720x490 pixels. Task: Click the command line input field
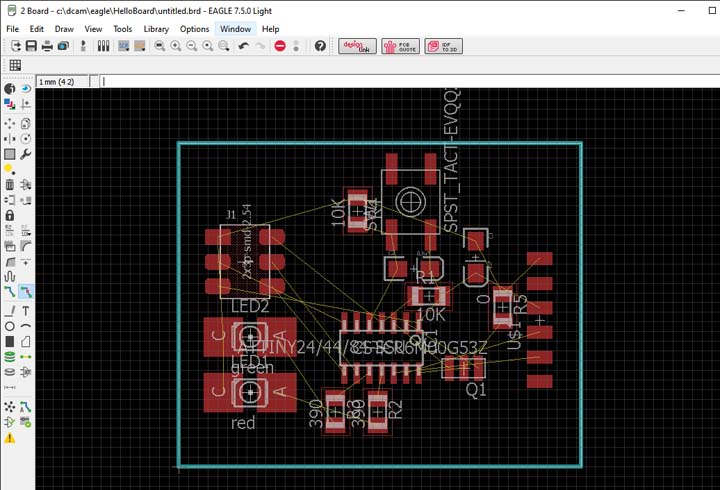click(x=409, y=82)
